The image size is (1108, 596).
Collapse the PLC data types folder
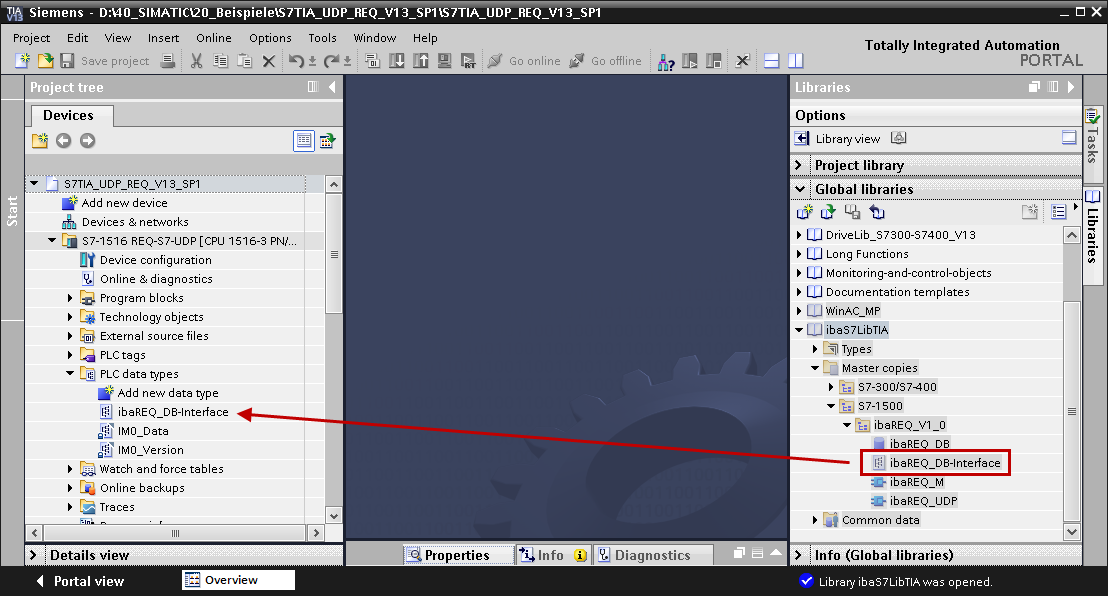(x=70, y=373)
